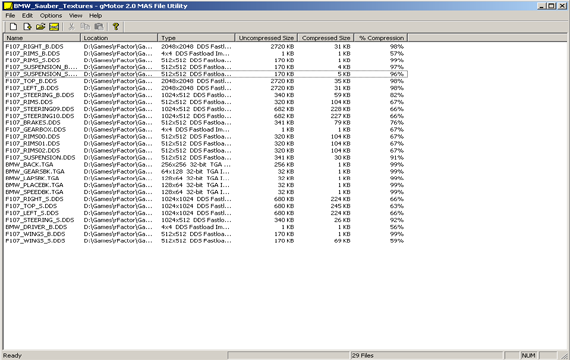Click the page-with-arrow toolbar icon
The width and height of the screenshot is (570, 360).
[27, 27]
